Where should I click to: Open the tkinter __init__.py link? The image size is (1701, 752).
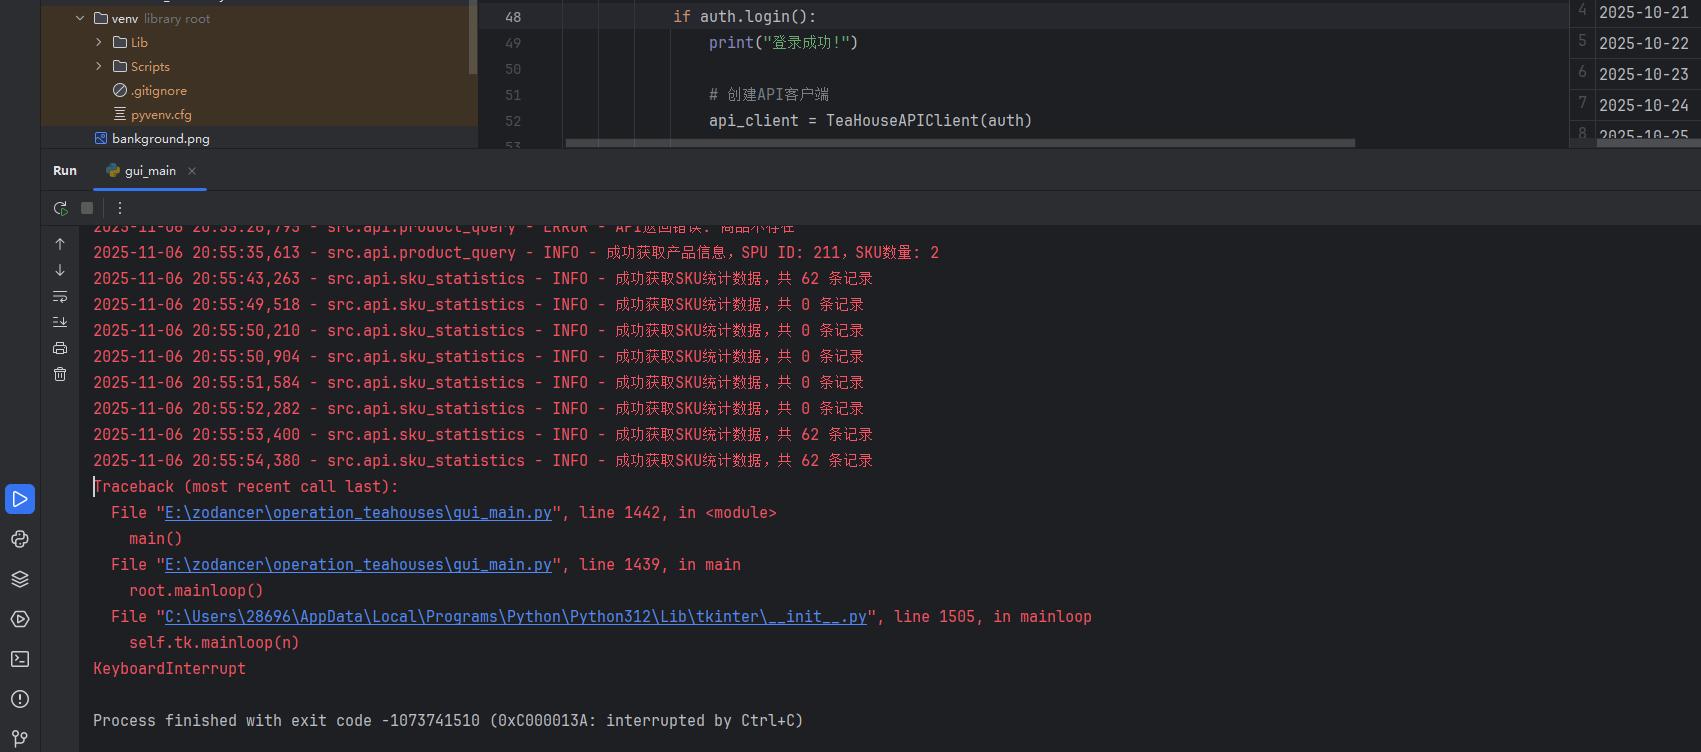[x=516, y=617]
